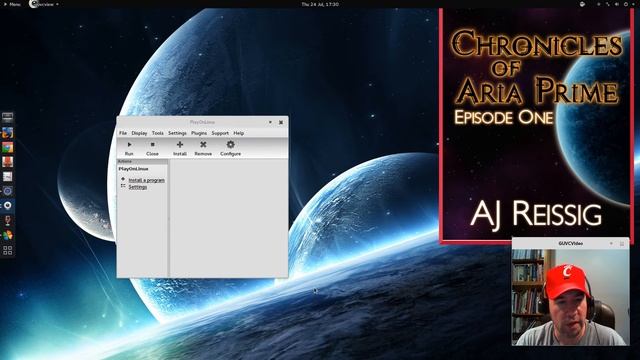
Task: Click the PlayOnLinux window title bar text
Action: 202,122
